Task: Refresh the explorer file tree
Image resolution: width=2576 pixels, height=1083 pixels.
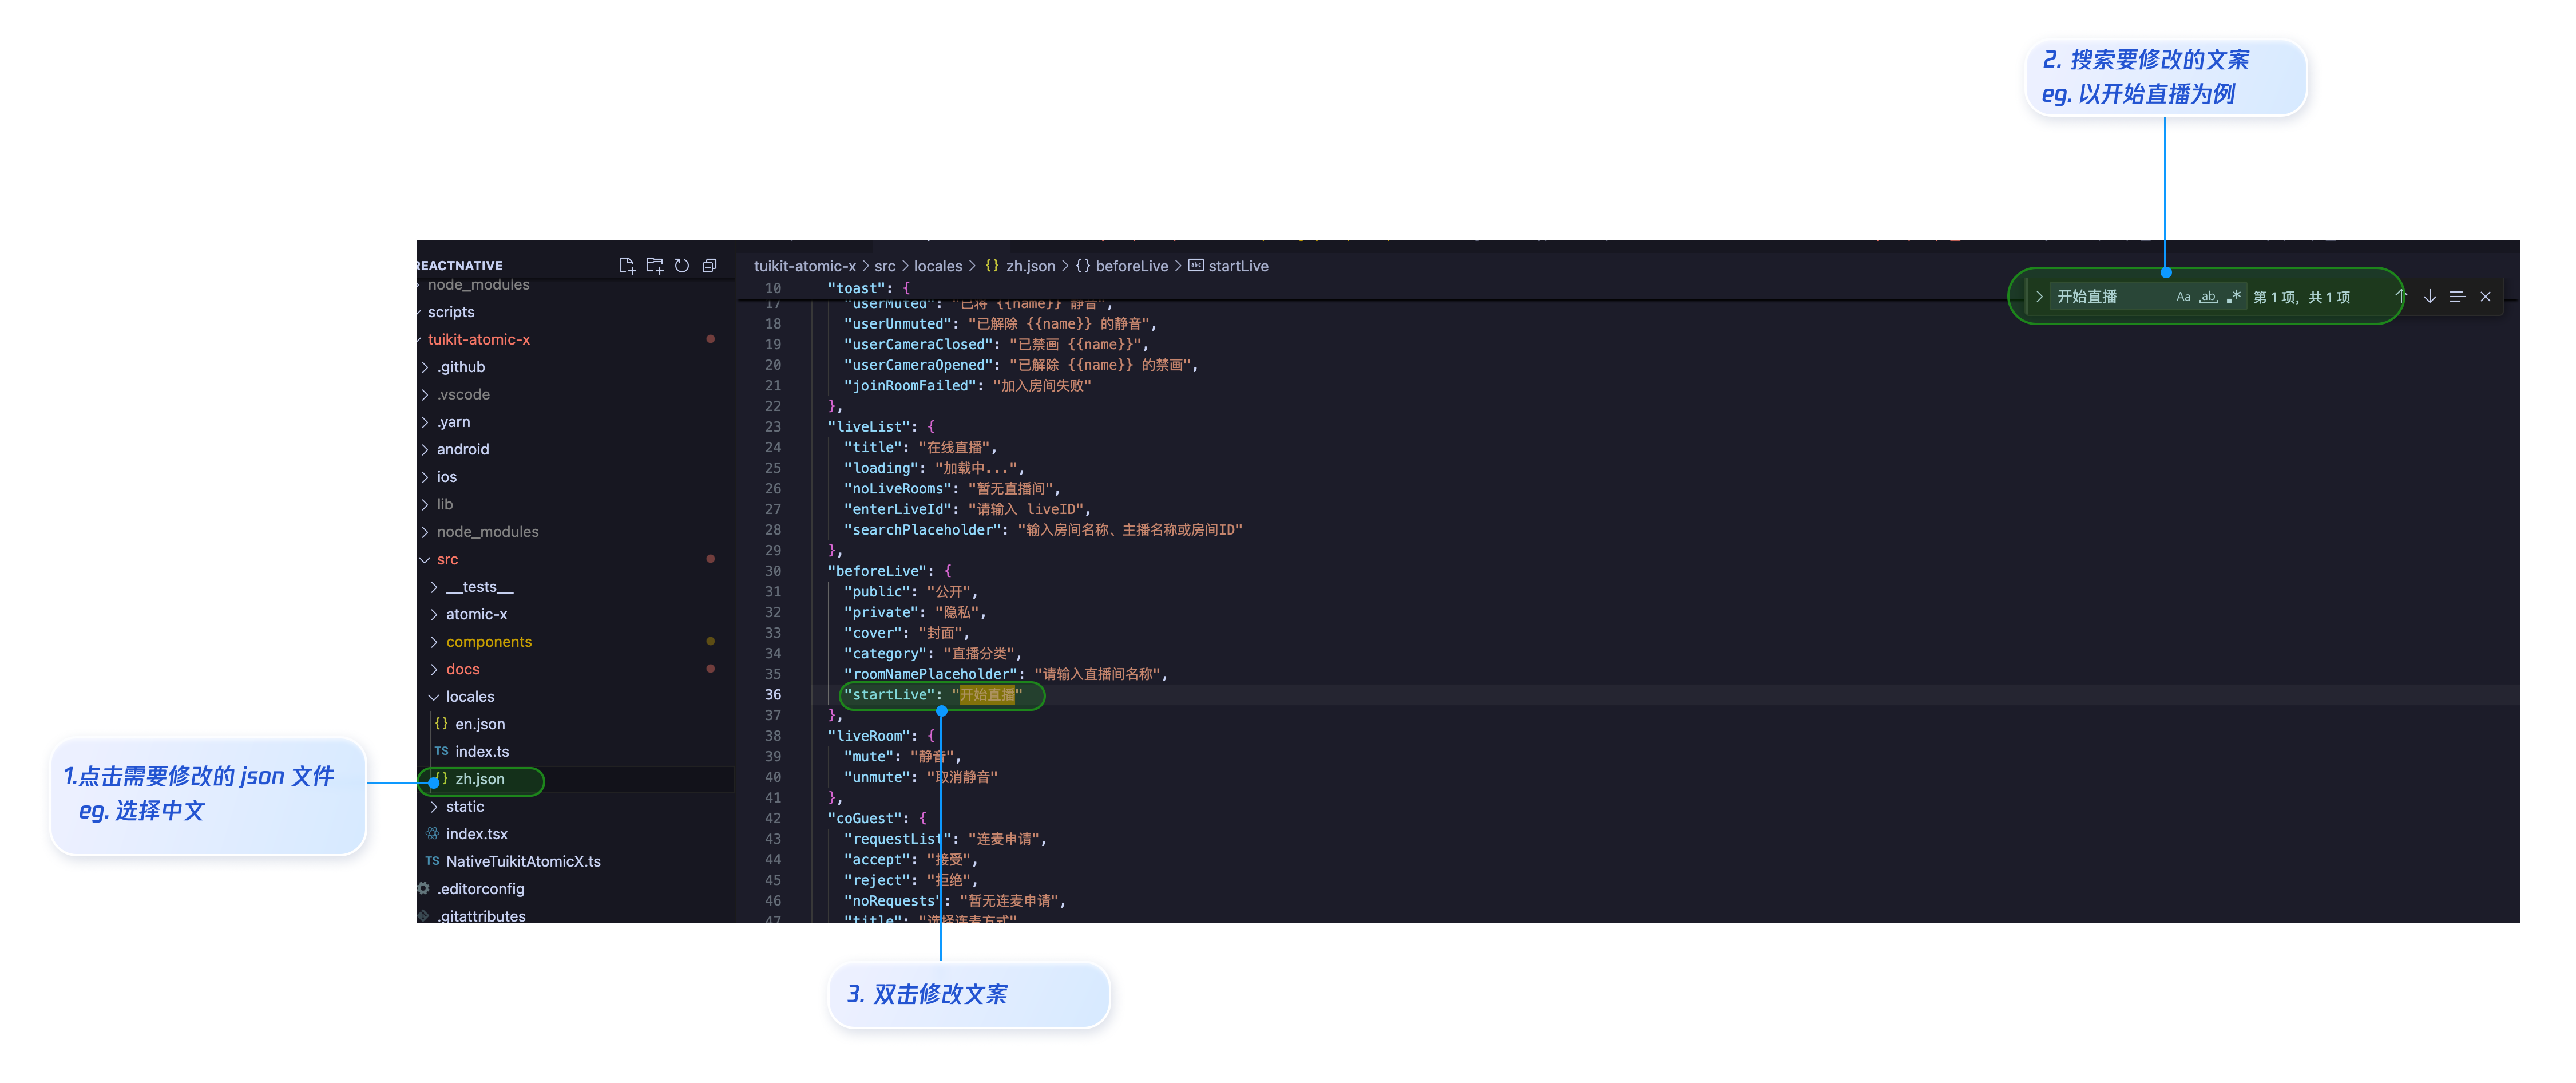Action: pos(682,265)
